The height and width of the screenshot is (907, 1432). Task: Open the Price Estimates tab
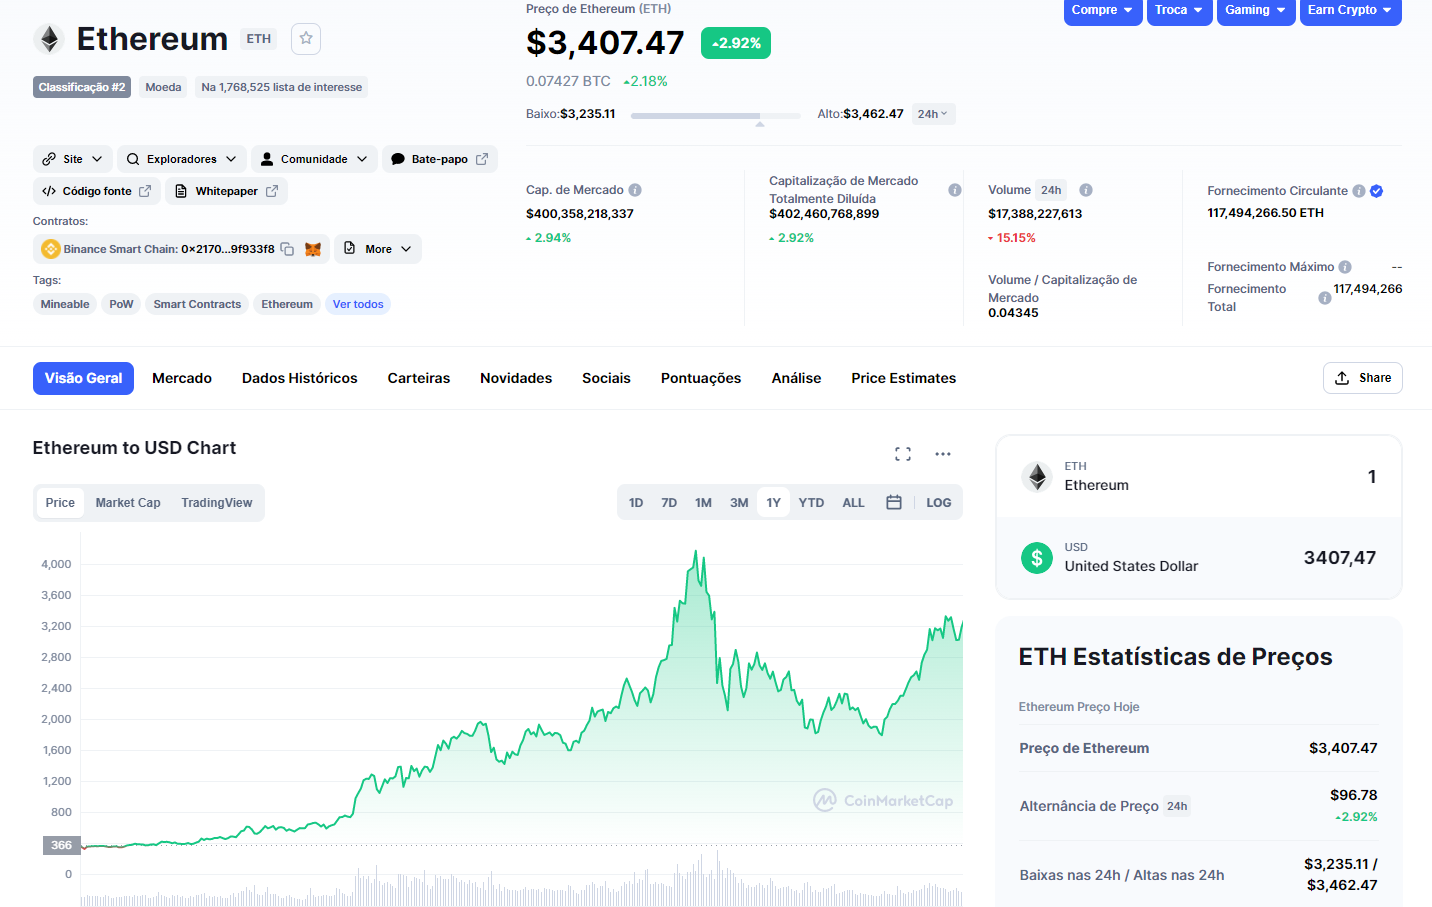click(x=904, y=378)
